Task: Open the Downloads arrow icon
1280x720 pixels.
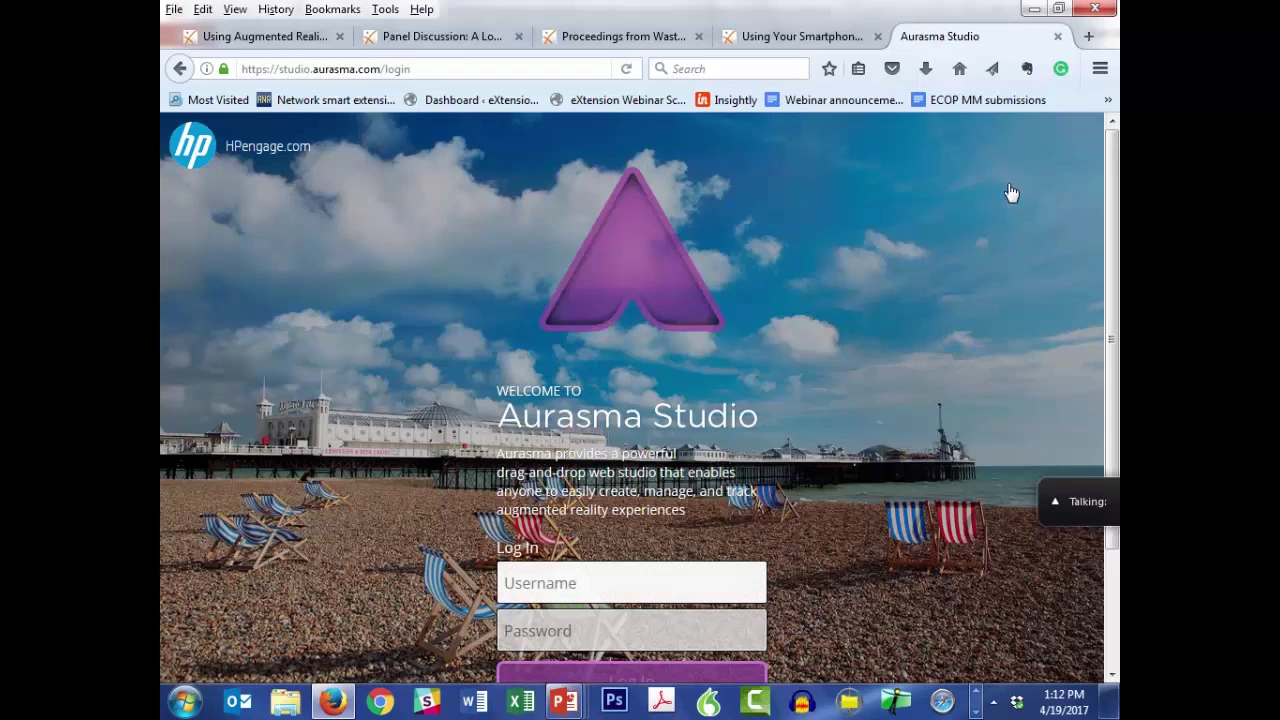Action: click(926, 69)
